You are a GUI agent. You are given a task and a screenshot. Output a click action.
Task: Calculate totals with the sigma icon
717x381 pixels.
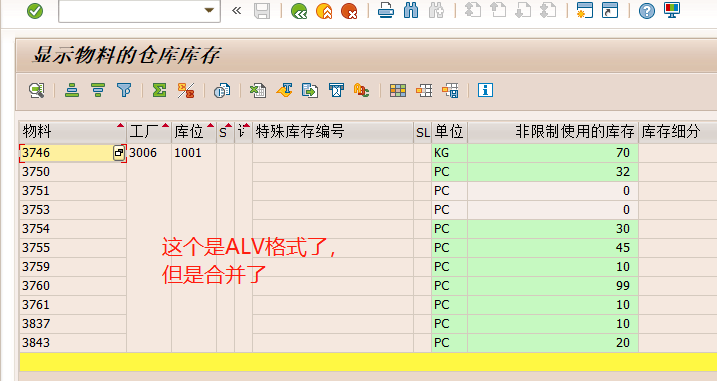[x=160, y=90]
